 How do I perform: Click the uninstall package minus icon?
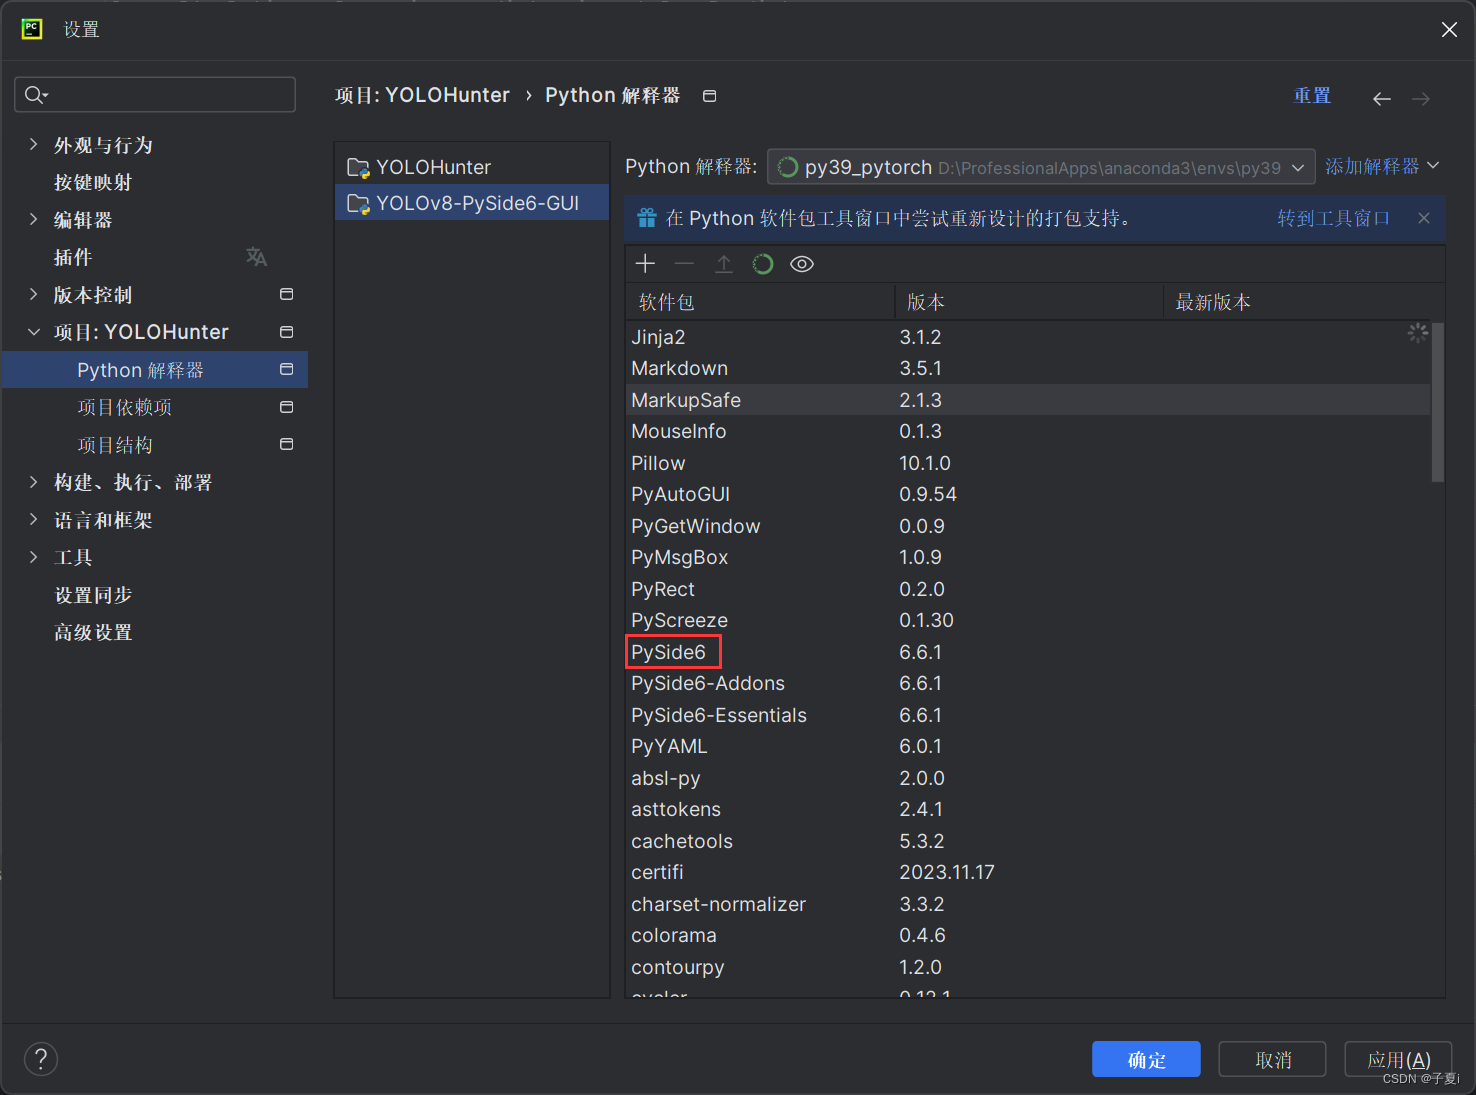click(x=684, y=264)
